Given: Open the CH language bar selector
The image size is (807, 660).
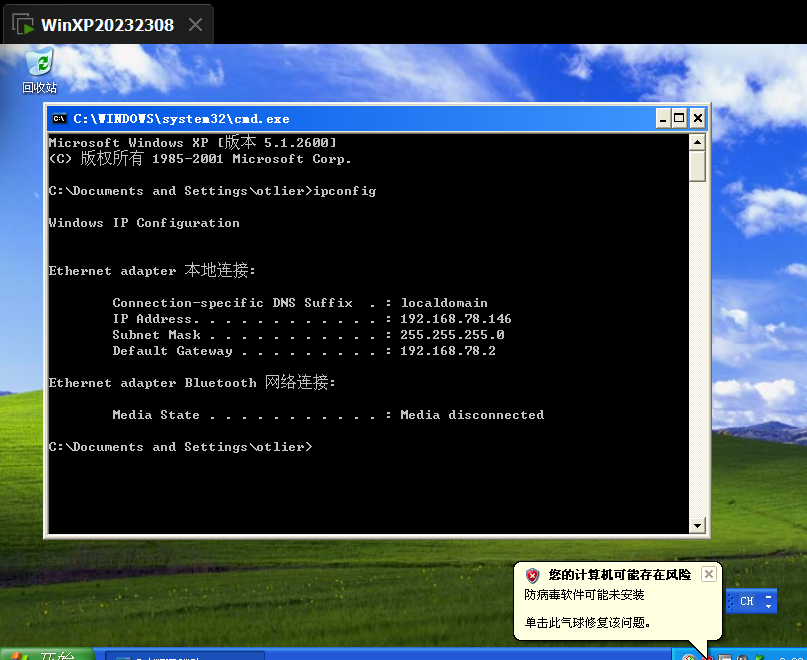Looking at the screenshot, I should (747, 601).
